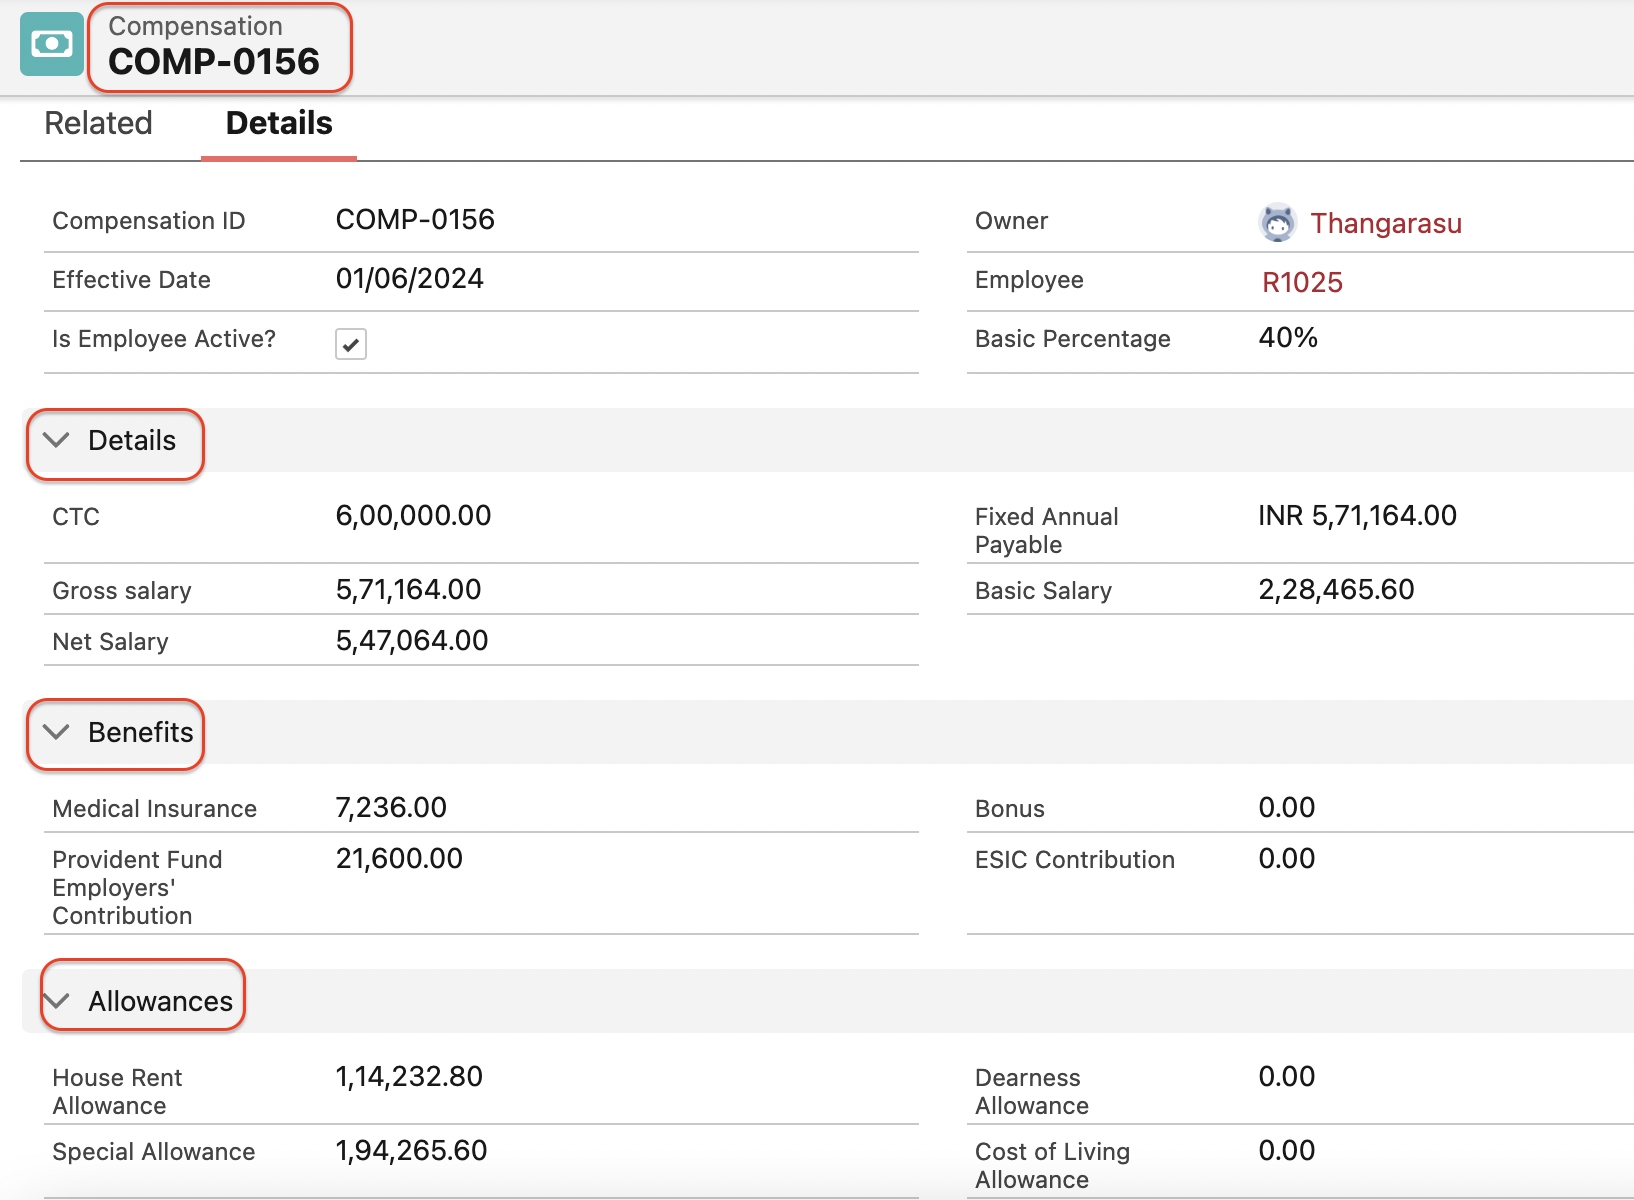Click the owner avatar icon beside Thangarasu
The height and width of the screenshot is (1200, 1634).
(x=1277, y=223)
